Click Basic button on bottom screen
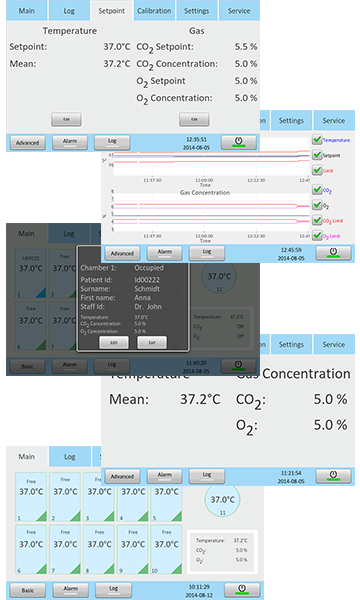The image size is (360, 600). click(28, 590)
